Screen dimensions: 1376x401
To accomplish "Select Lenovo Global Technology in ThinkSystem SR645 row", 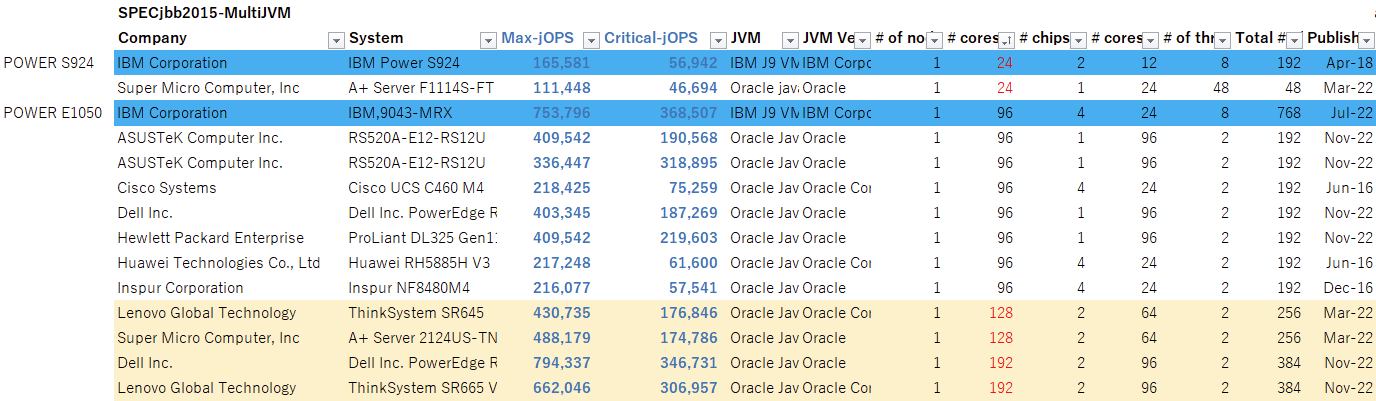I will [x=207, y=313].
